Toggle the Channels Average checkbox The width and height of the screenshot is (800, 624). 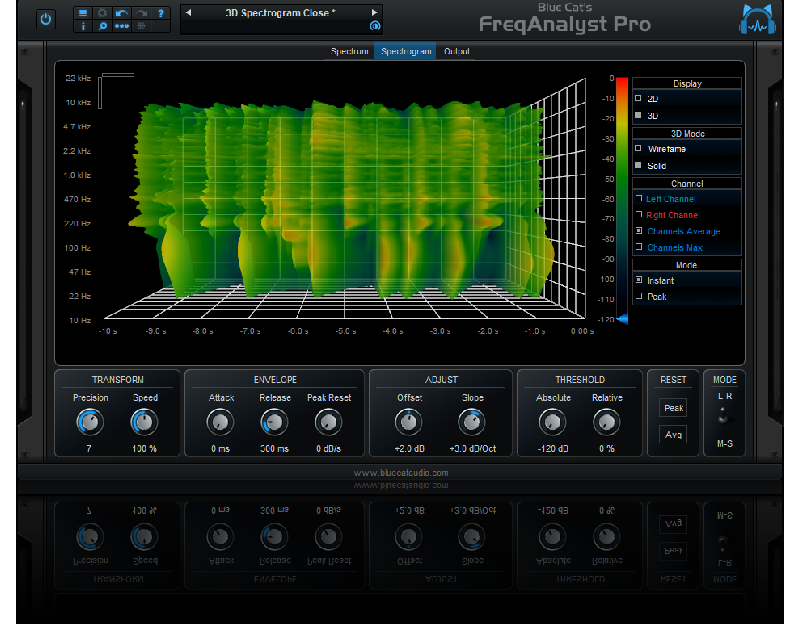(x=638, y=231)
